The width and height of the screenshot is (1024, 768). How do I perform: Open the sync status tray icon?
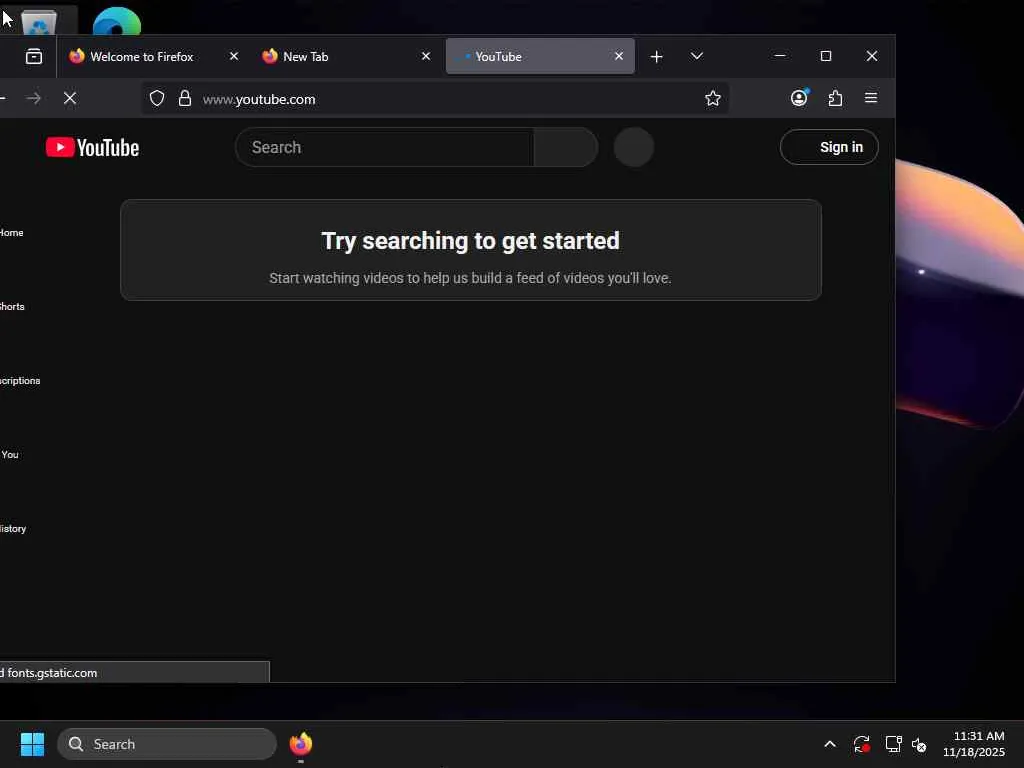coord(861,744)
